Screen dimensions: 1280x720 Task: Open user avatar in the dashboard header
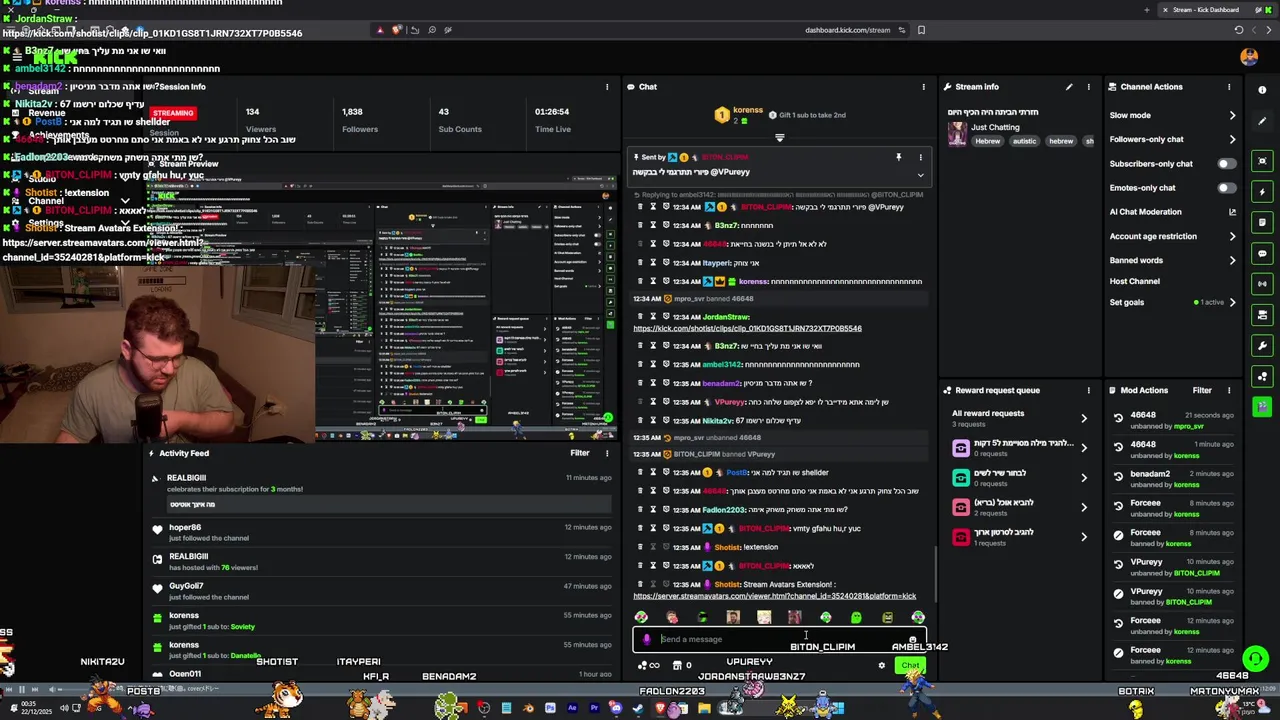1249,57
